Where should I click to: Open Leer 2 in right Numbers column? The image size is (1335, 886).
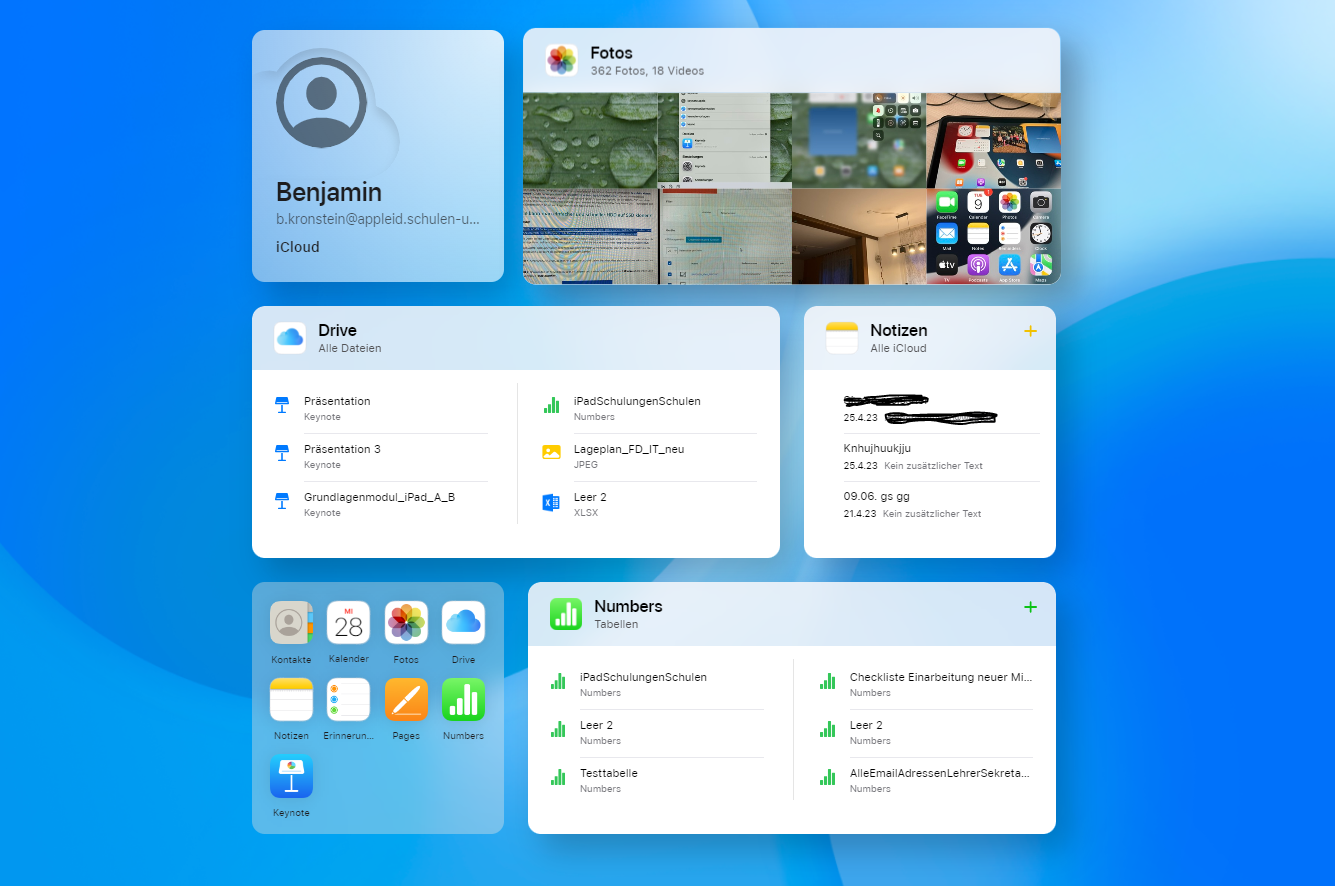coord(925,733)
